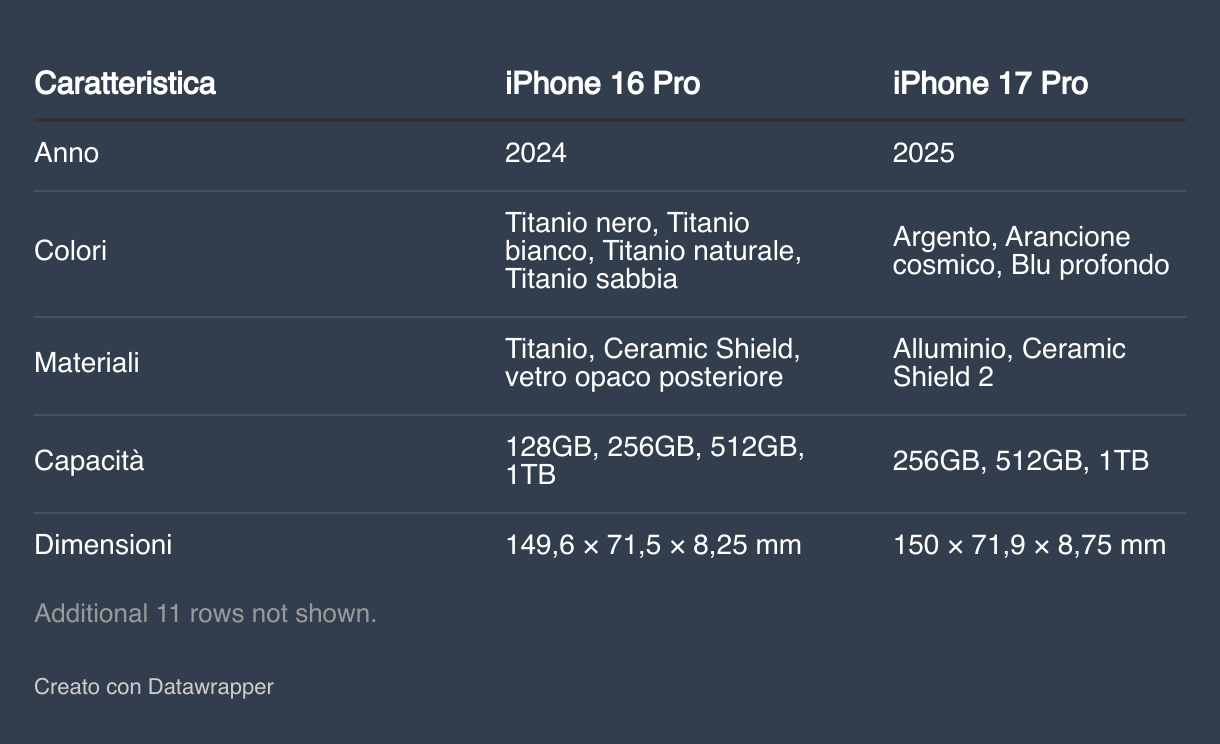Click the Titanio nero colors cell

653,251
